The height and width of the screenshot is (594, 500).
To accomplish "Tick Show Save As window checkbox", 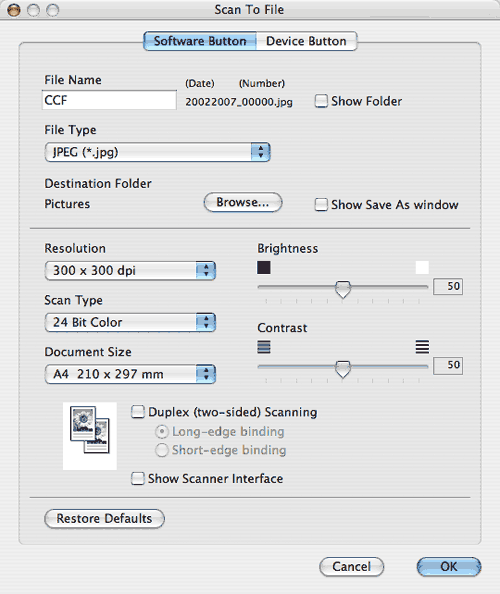I will click(x=321, y=205).
